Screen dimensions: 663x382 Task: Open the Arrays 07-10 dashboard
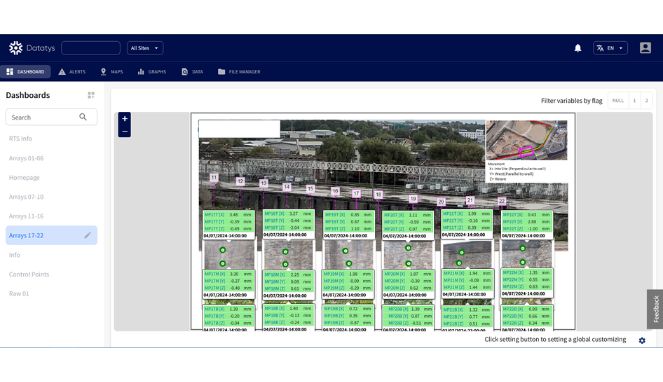pos(26,197)
